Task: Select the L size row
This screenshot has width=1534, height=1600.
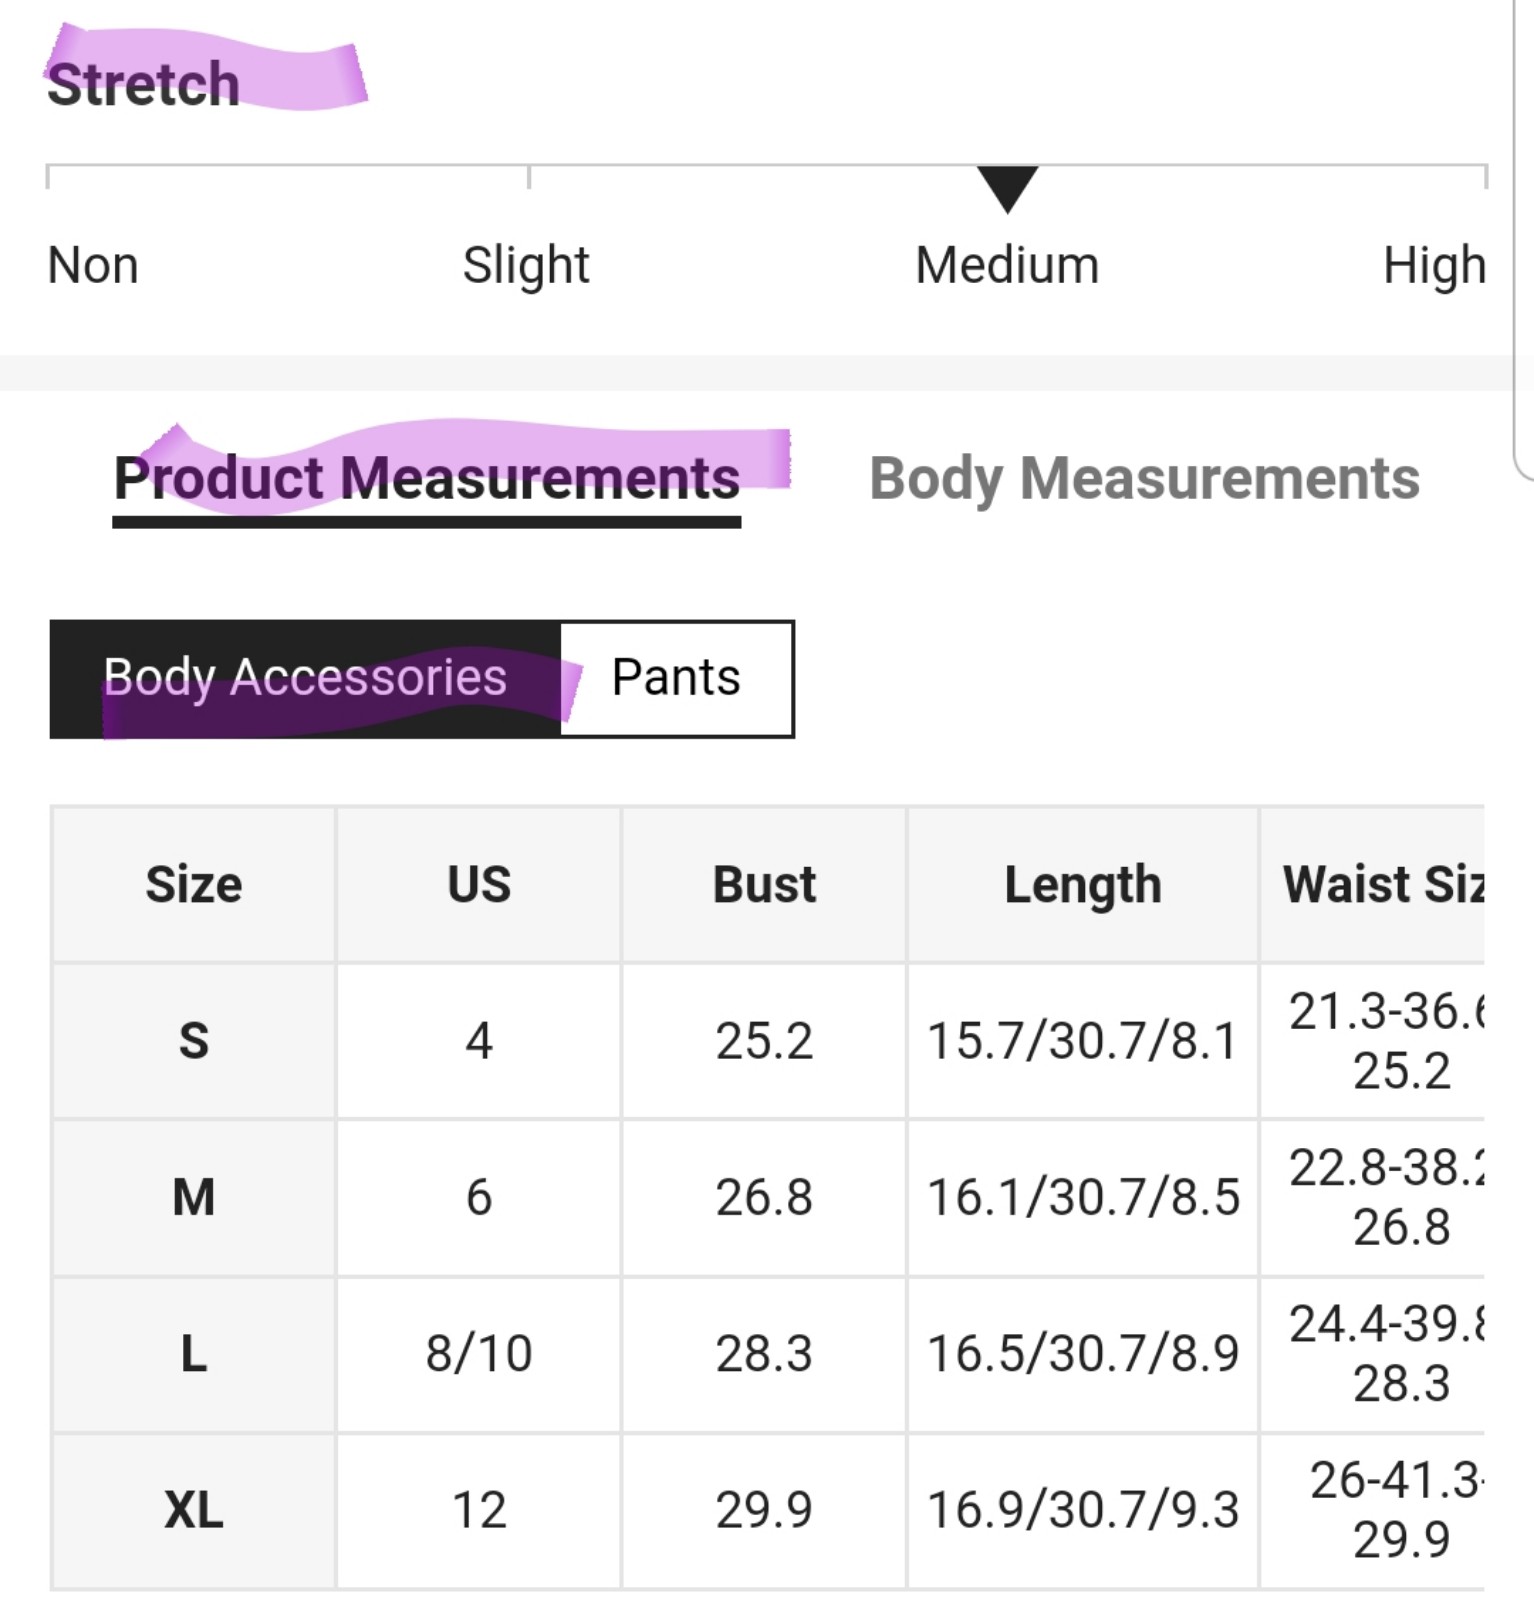Action: coord(768,1354)
